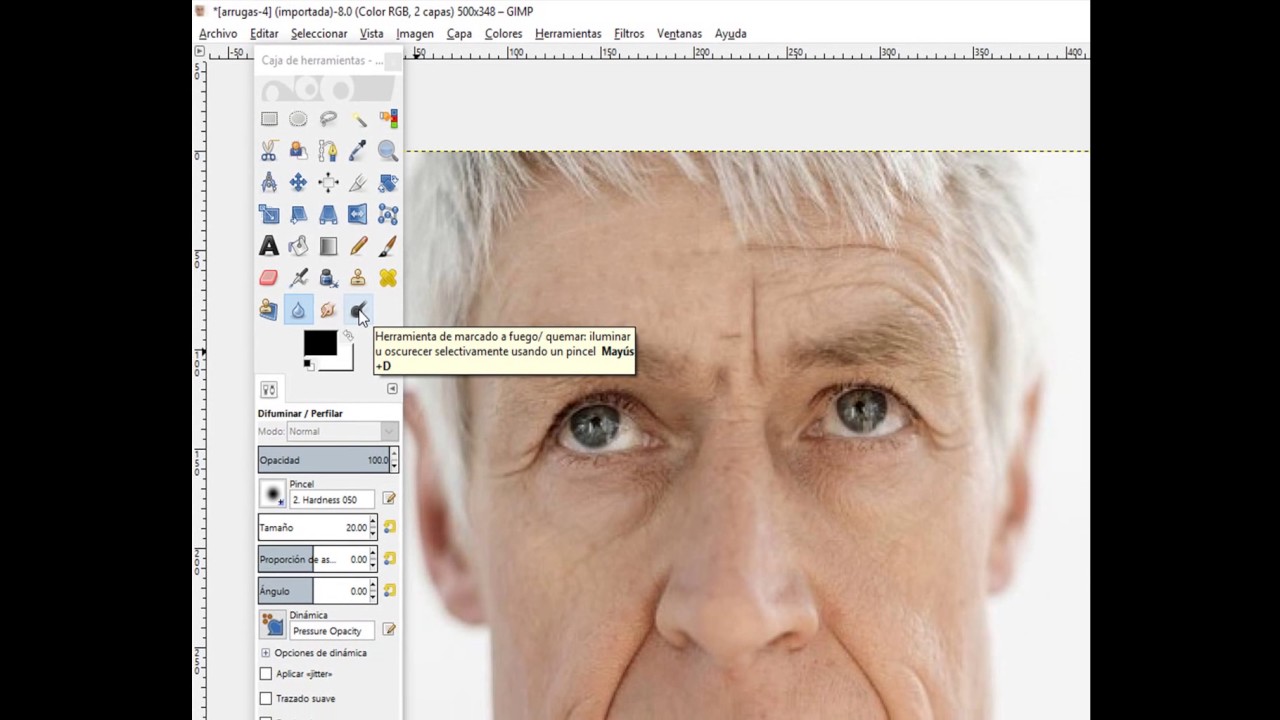Image resolution: width=1280 pixels, height=720 pixels.
Task: Select the Ellipse Select tool
Action: (x=298, y=119)
